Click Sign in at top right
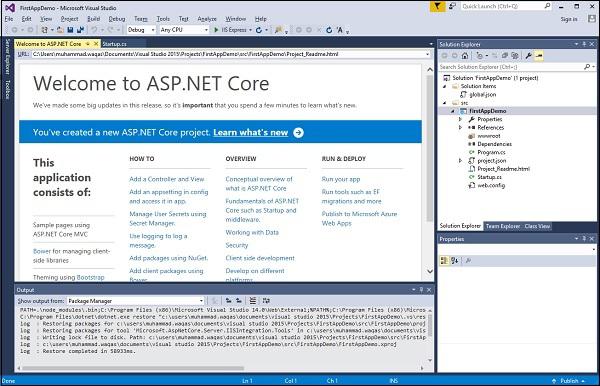Screen dimensions: 600x386 (569, 19)
